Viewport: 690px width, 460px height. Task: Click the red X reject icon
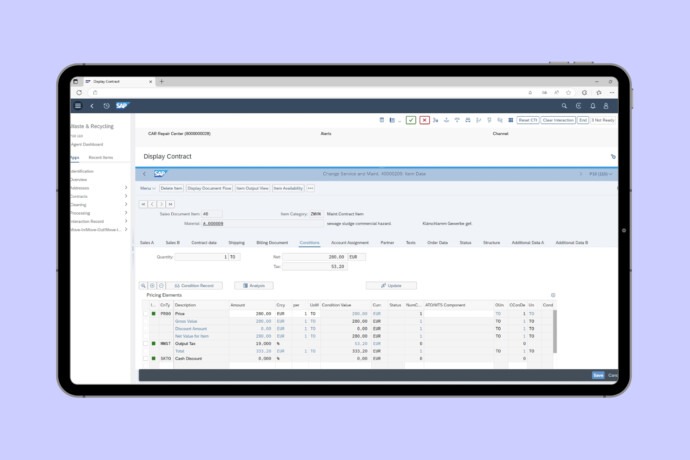[425, 120]
